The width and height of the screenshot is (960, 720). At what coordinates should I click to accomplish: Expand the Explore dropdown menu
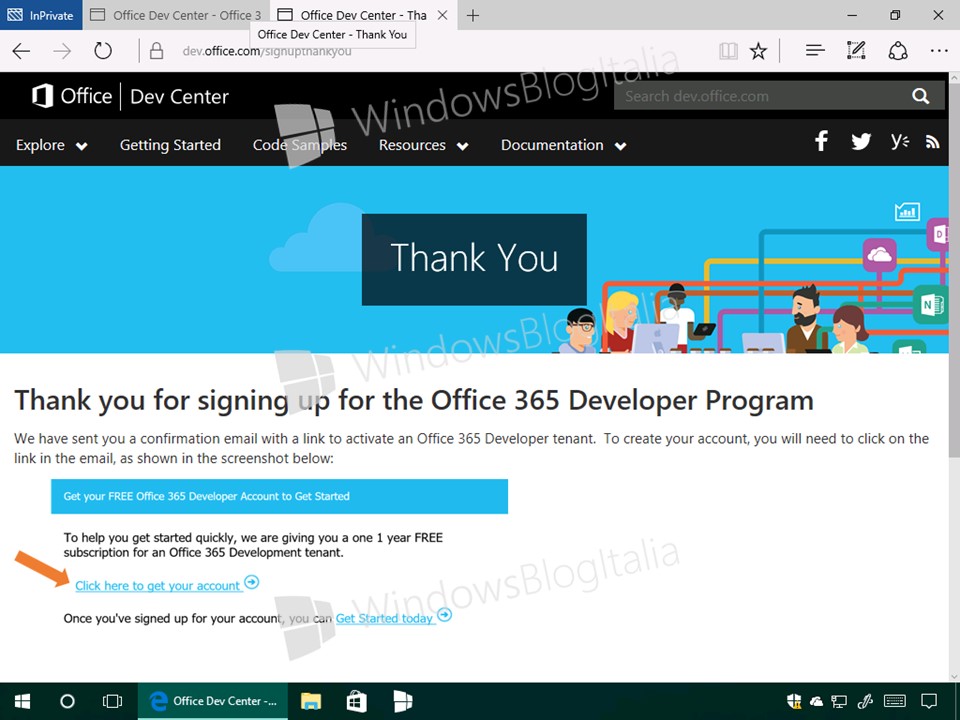click(x=51, y=145)
